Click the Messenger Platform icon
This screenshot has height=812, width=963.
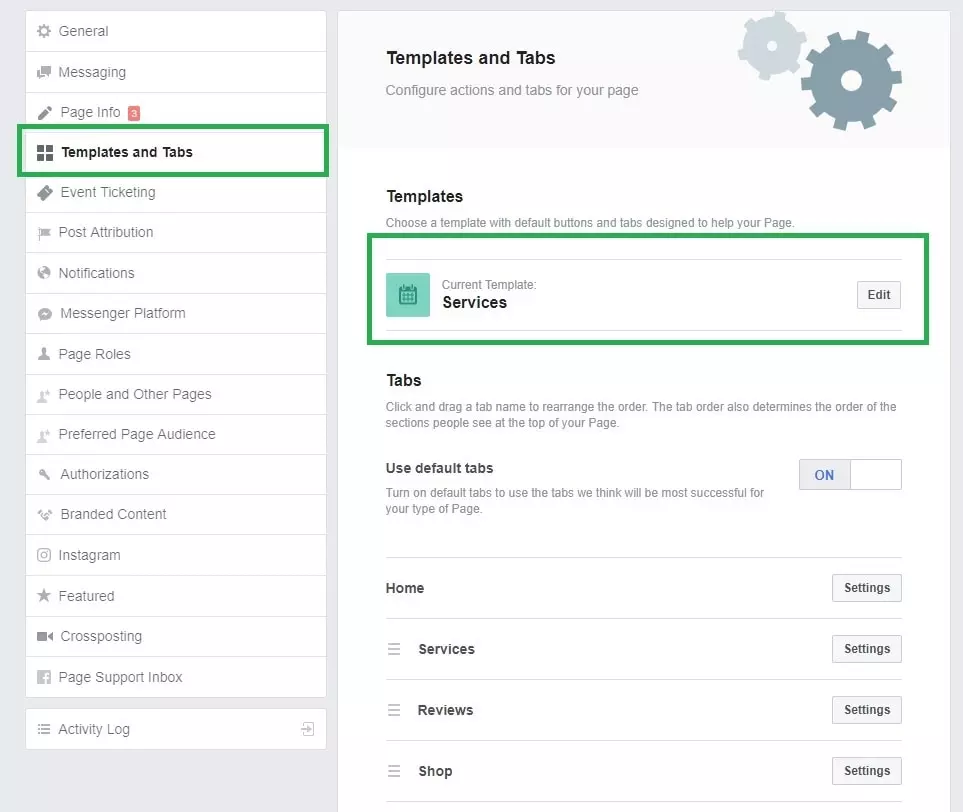point(45,314)
